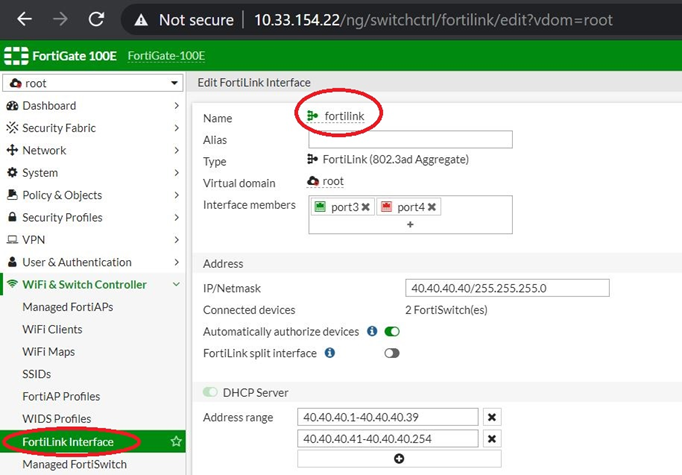682x475 pixels.
Task: Click the FortiLink Interface favorite star
Action: 176,441
